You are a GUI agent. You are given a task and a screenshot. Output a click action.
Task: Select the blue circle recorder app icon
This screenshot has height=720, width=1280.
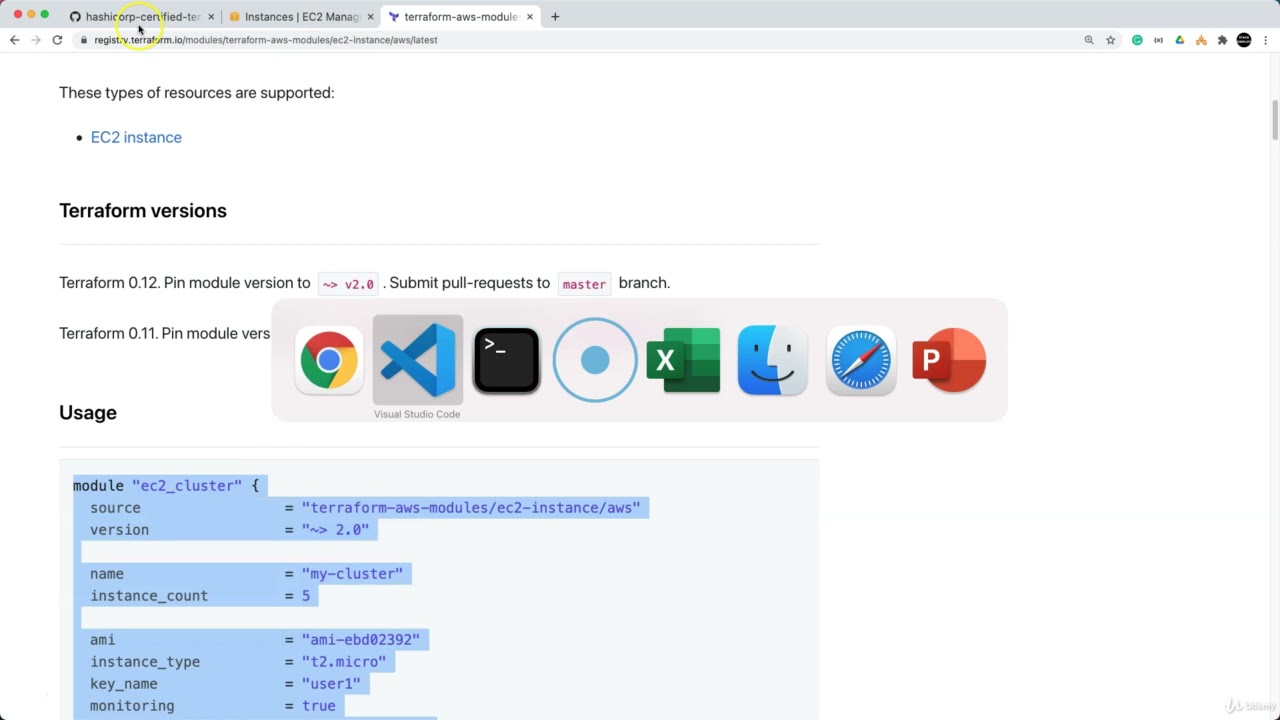[x=594, y=360]
